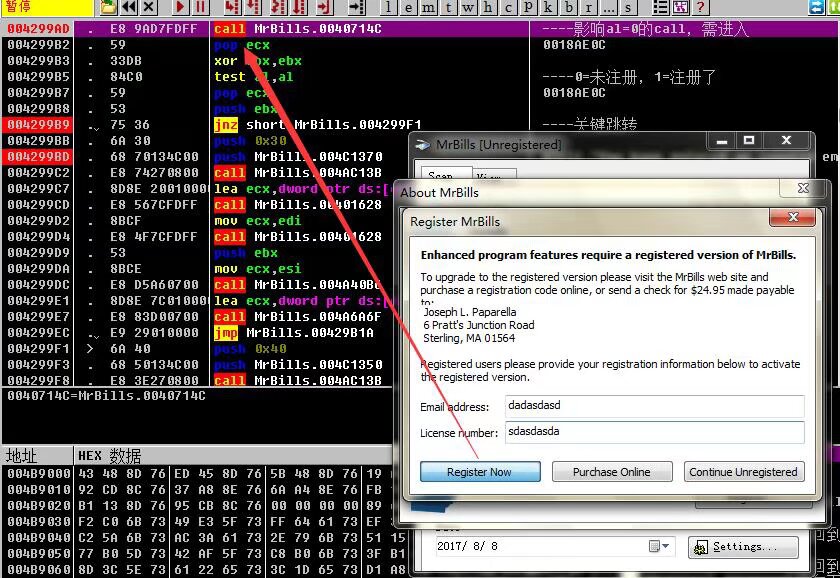Show Patches via the 'p' button

(528, 7)
